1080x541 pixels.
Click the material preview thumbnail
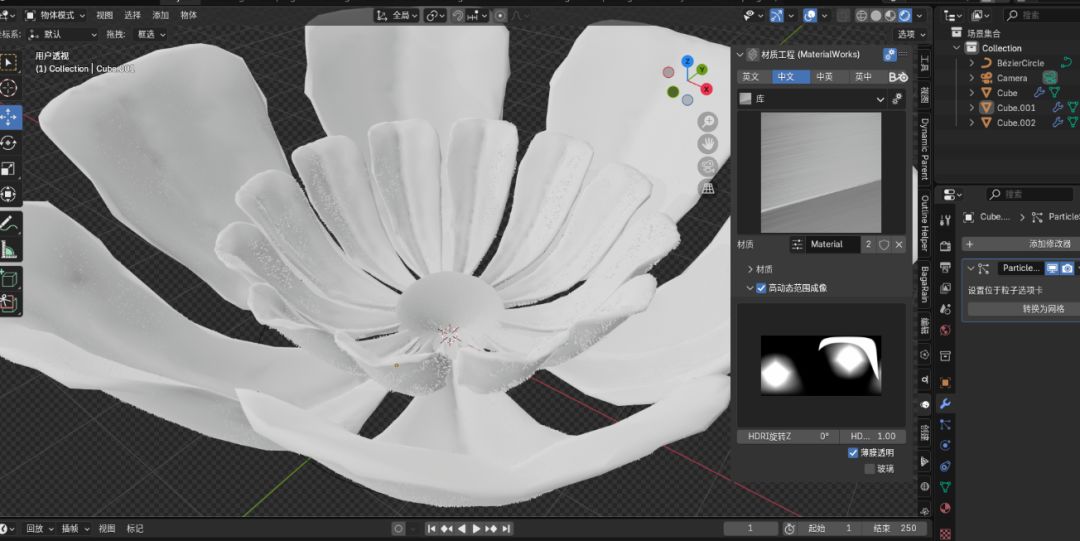pos(821,172)
